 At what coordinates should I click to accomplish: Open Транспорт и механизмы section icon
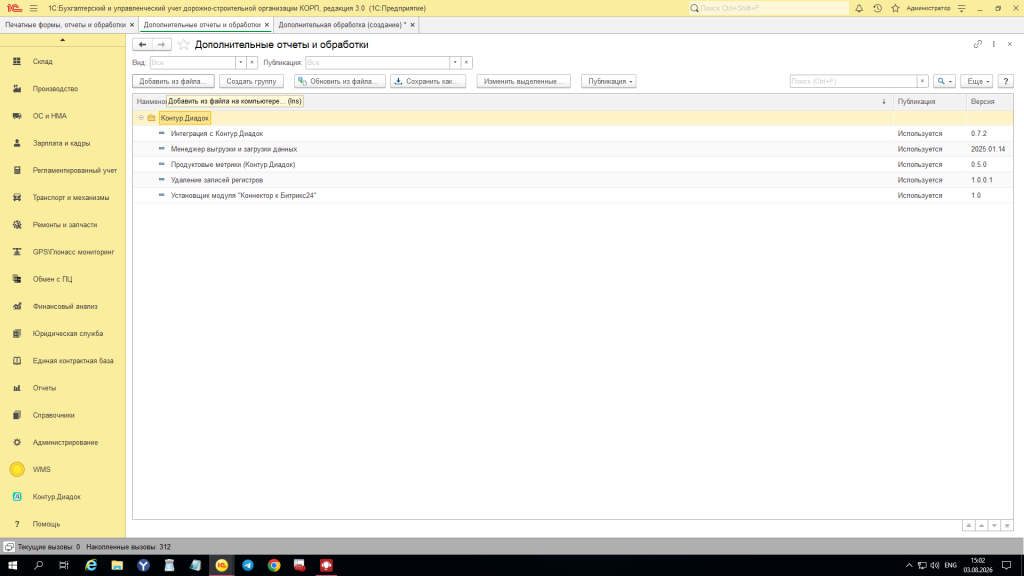click(17, 197)
